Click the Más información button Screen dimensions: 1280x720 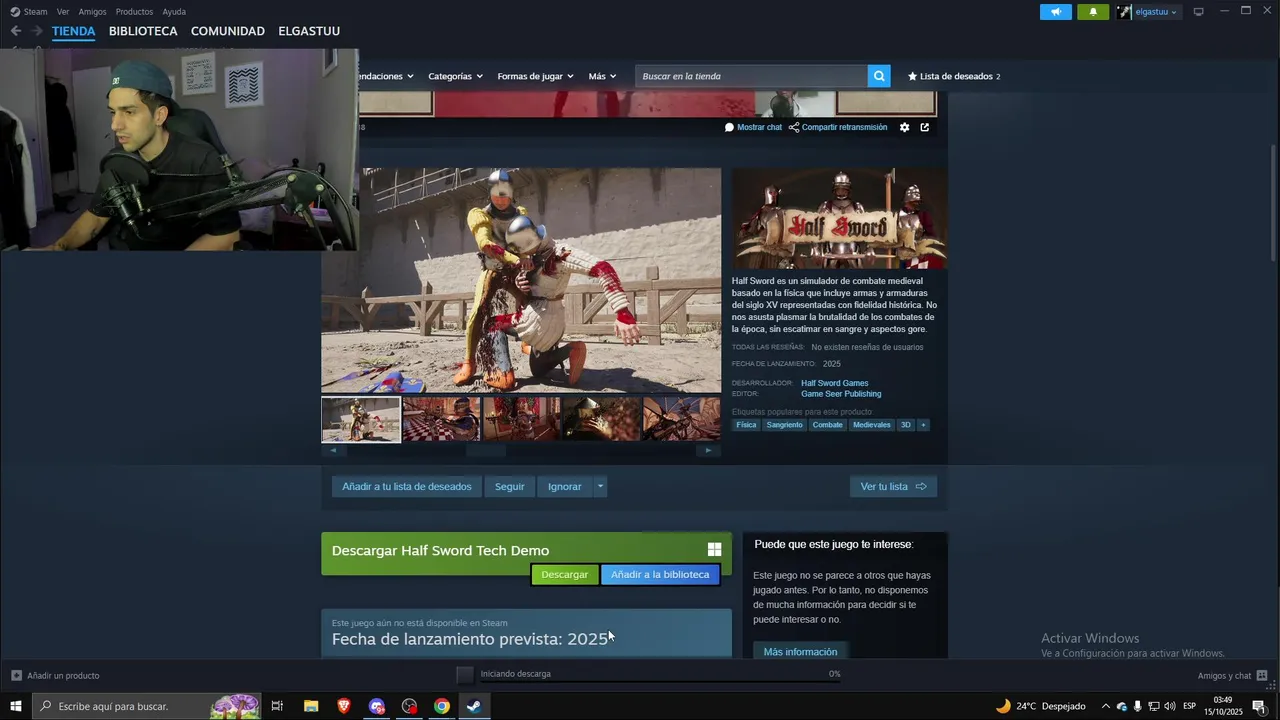800,651
